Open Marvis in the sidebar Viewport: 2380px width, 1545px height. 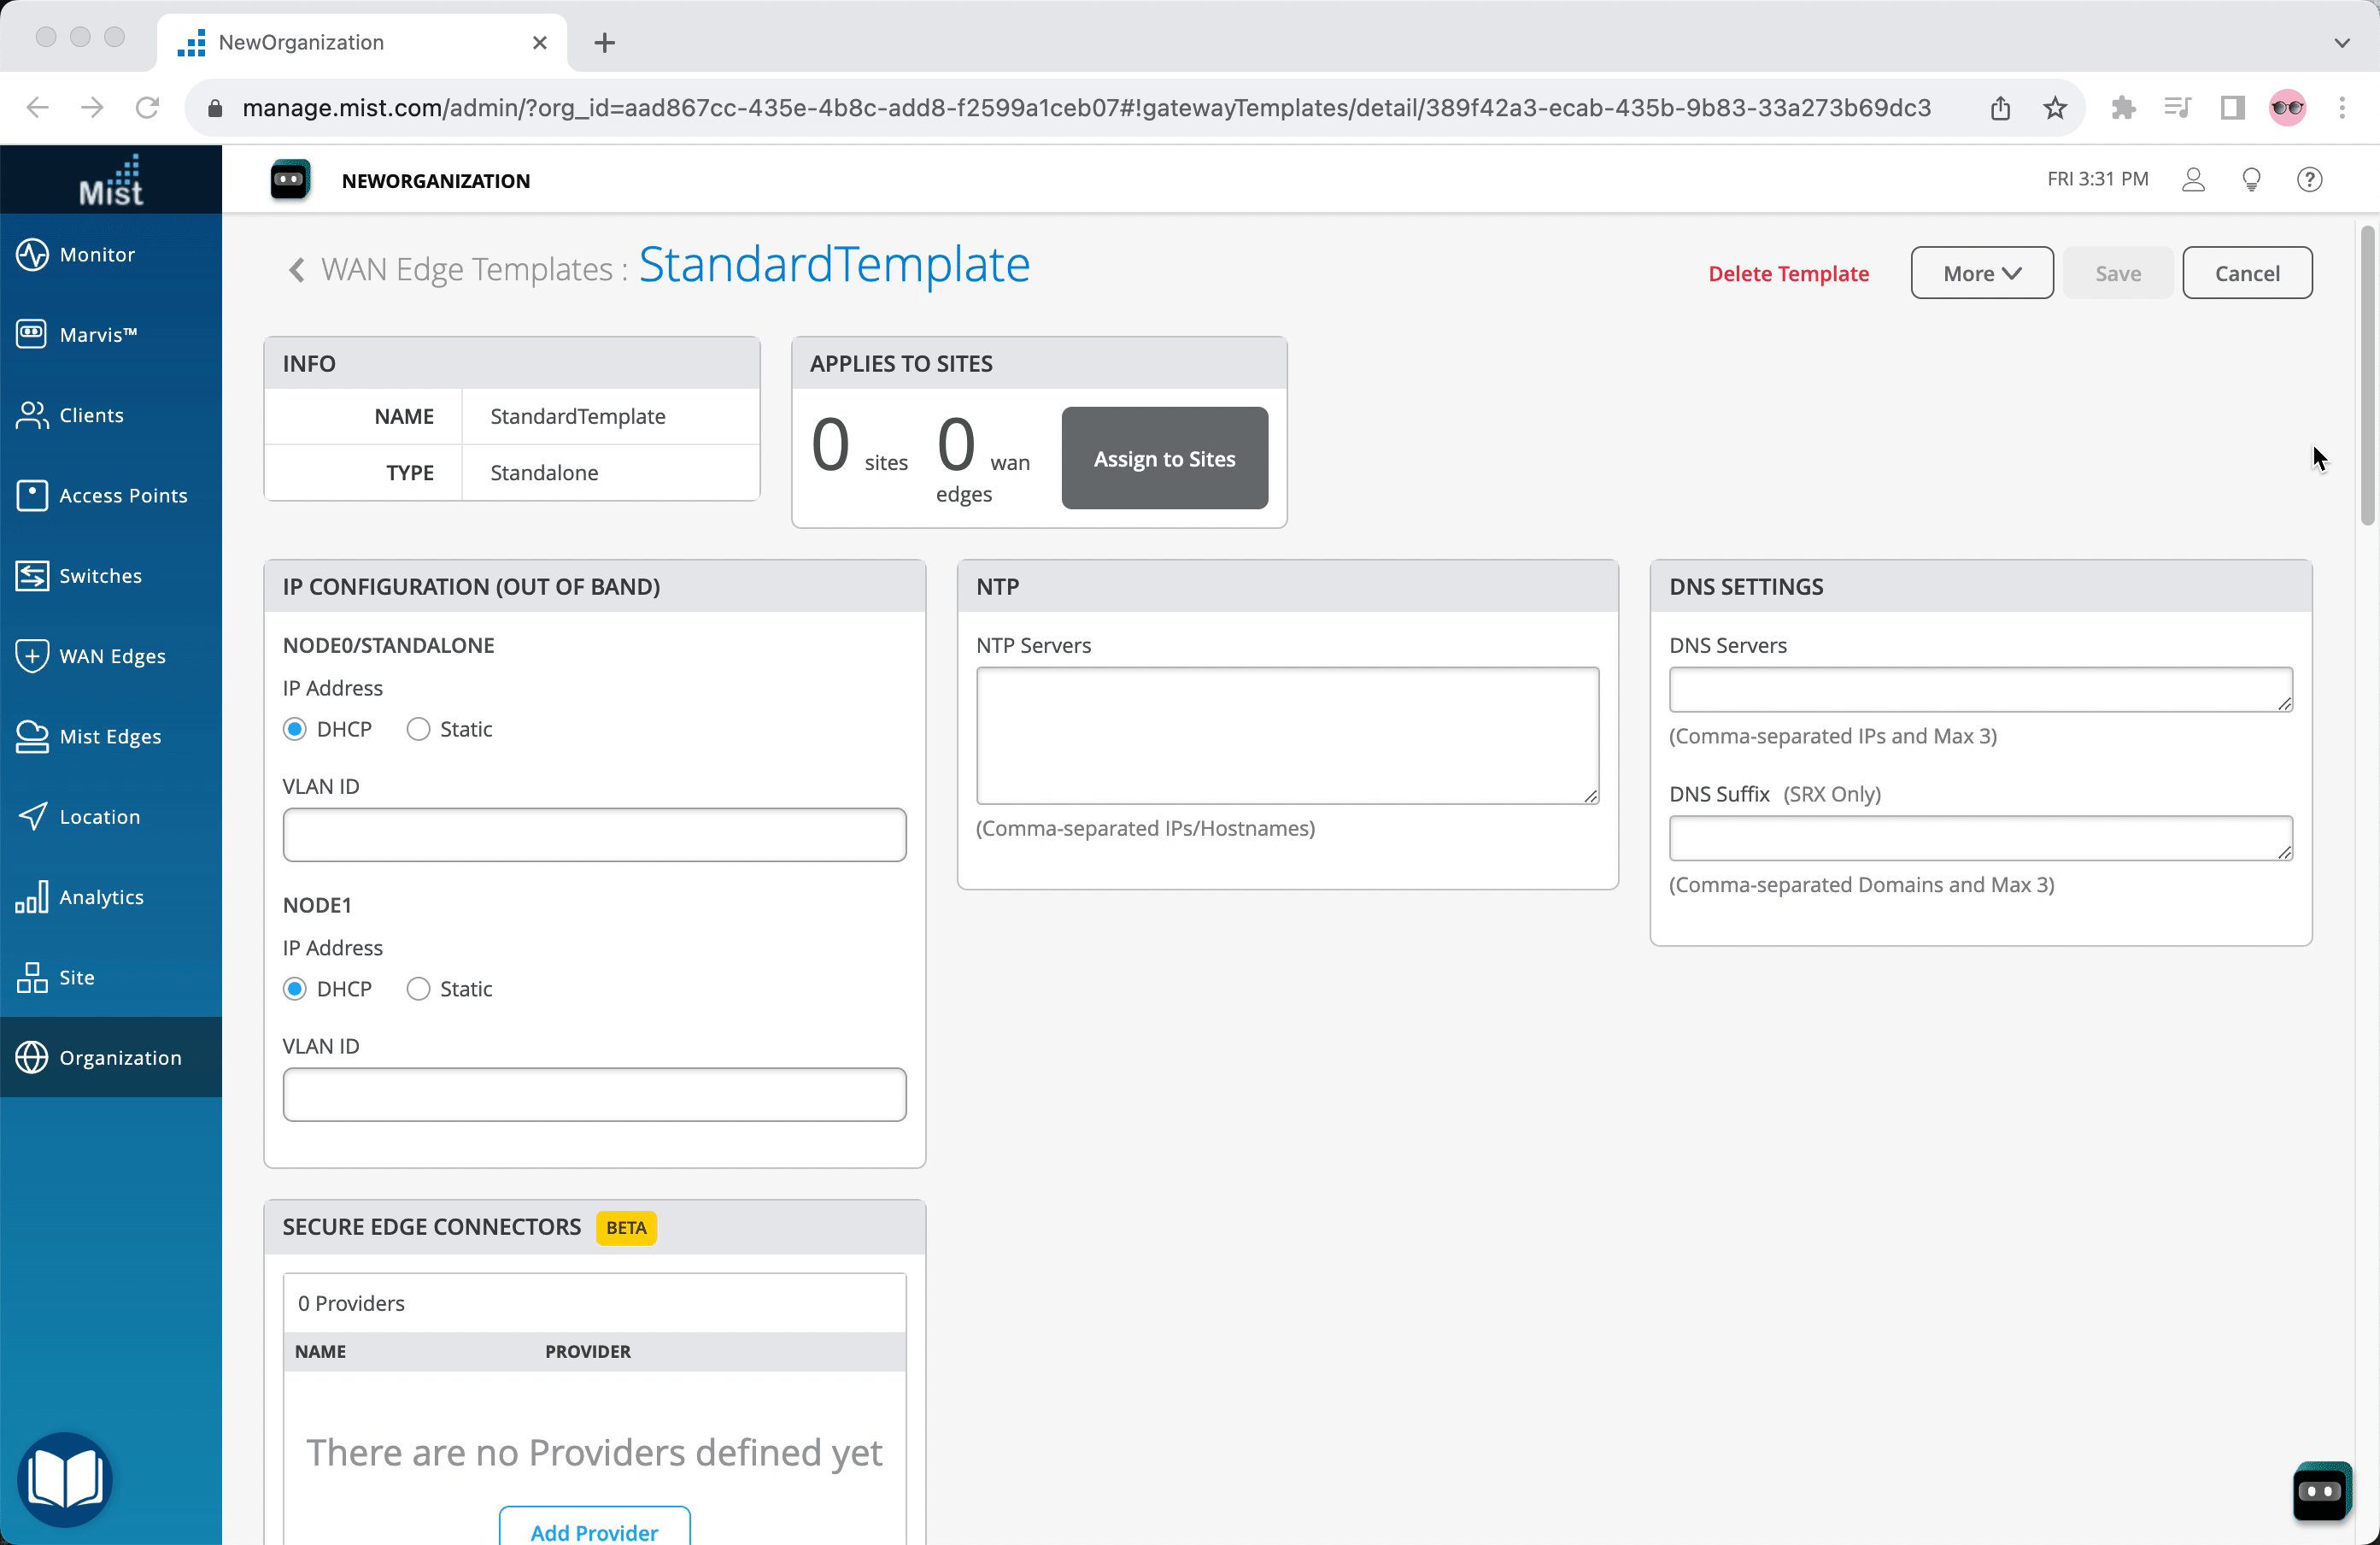pos(97,334)
